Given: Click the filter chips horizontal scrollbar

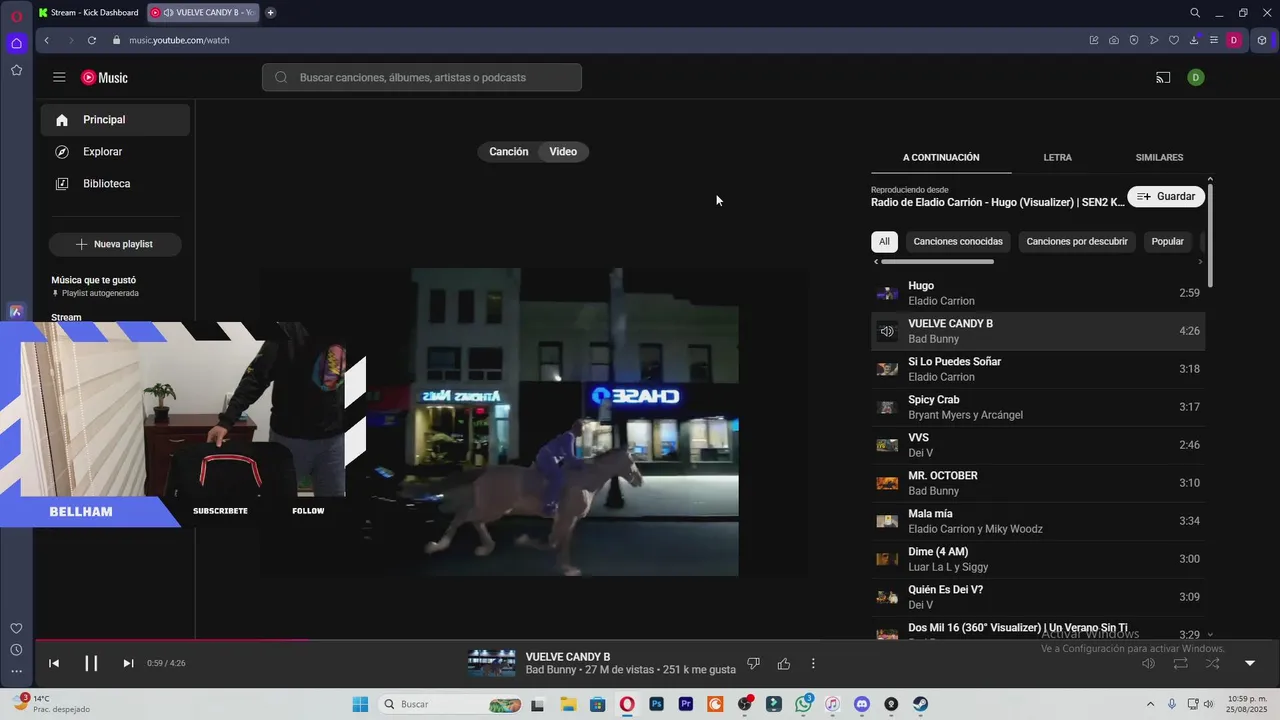Looking at the screenshot, I should (937, 262).
